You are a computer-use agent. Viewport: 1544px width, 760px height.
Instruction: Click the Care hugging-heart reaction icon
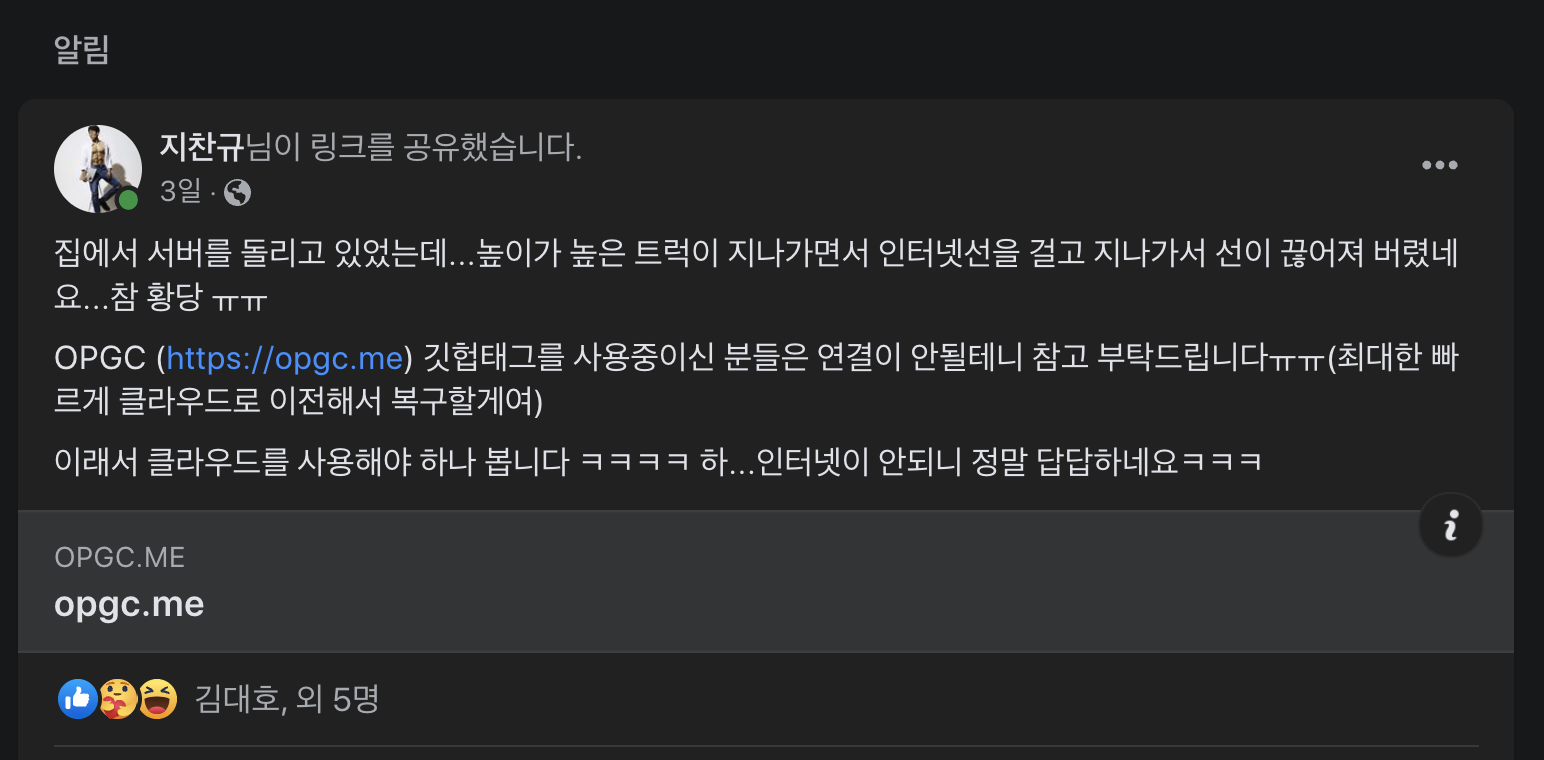(117, 698)
